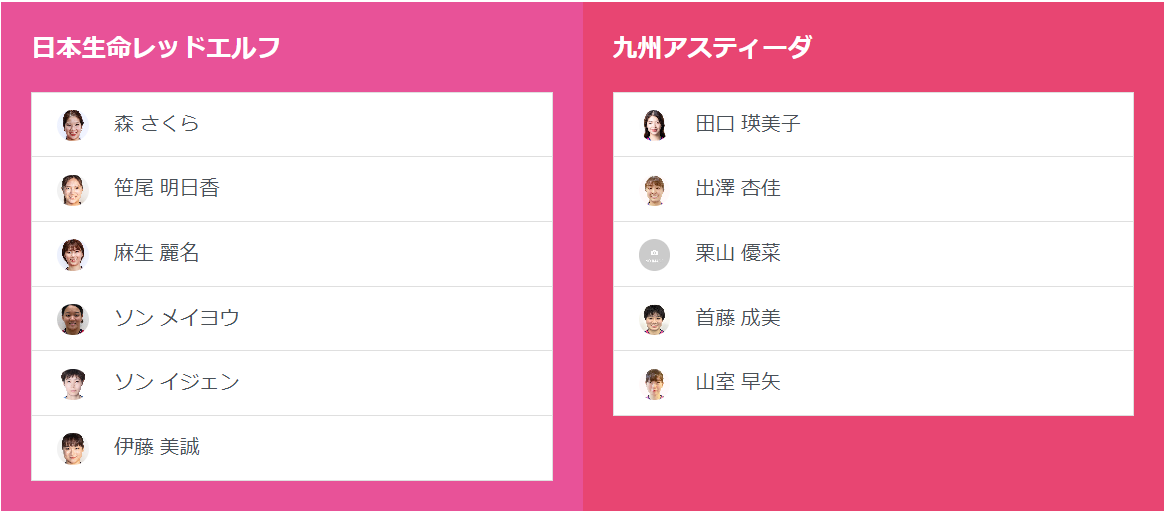Click 麻生 麗名's avatar image
Image resolution: width=1164 pixels, height=513 pixels.
pos(73,254)
